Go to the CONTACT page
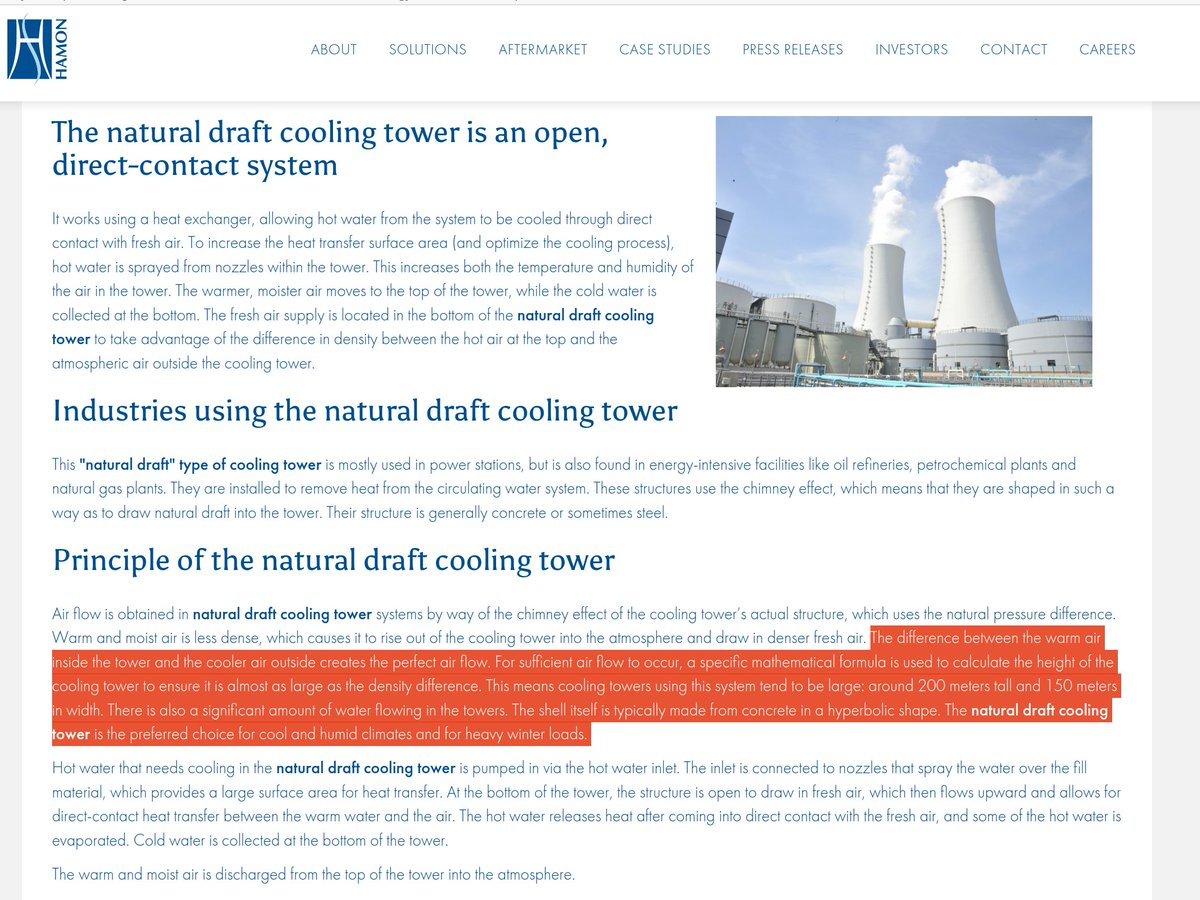Viewport: 1200px width, 900px height. pyautogui.click(x=1014, y=49)
